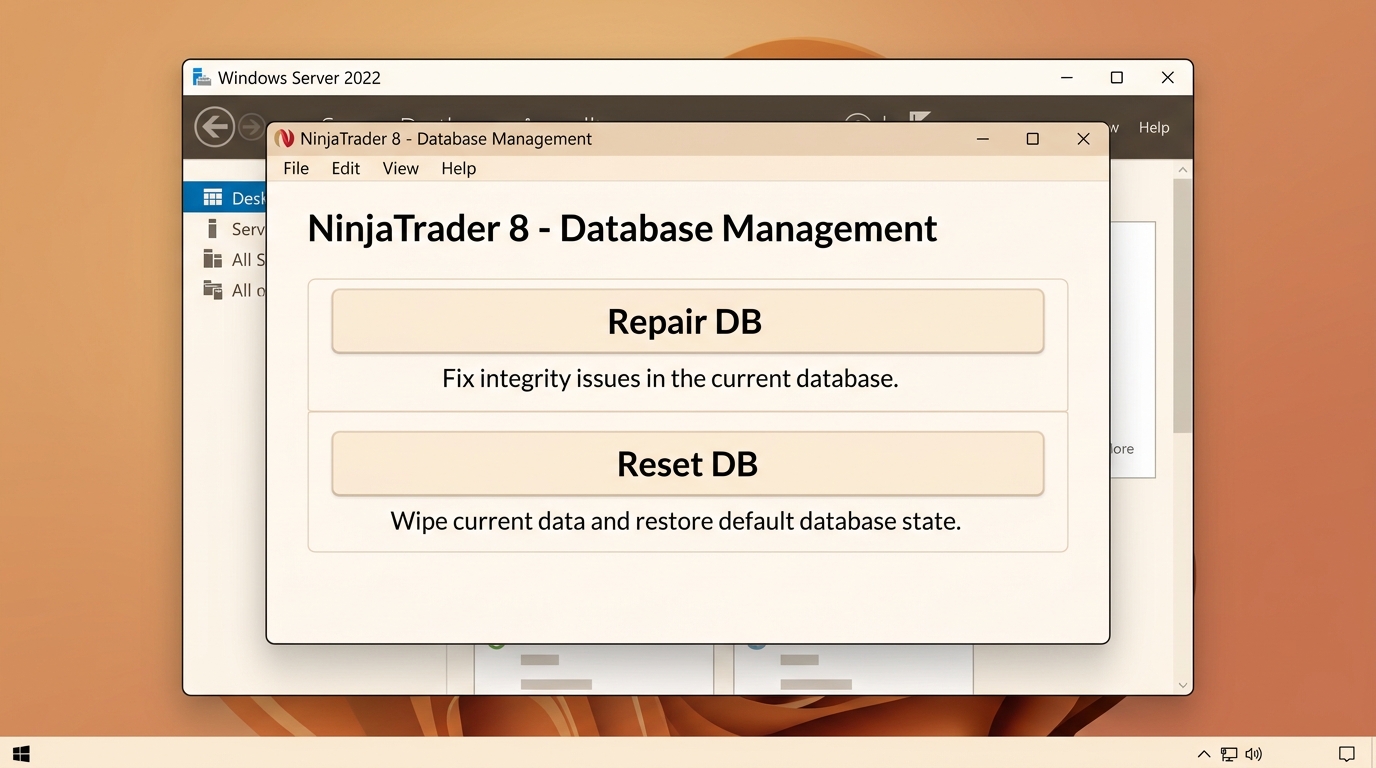Click the volume speaker icon in taskbar
Viewport: 1376px width, 768px height.
click(1254, 754)
